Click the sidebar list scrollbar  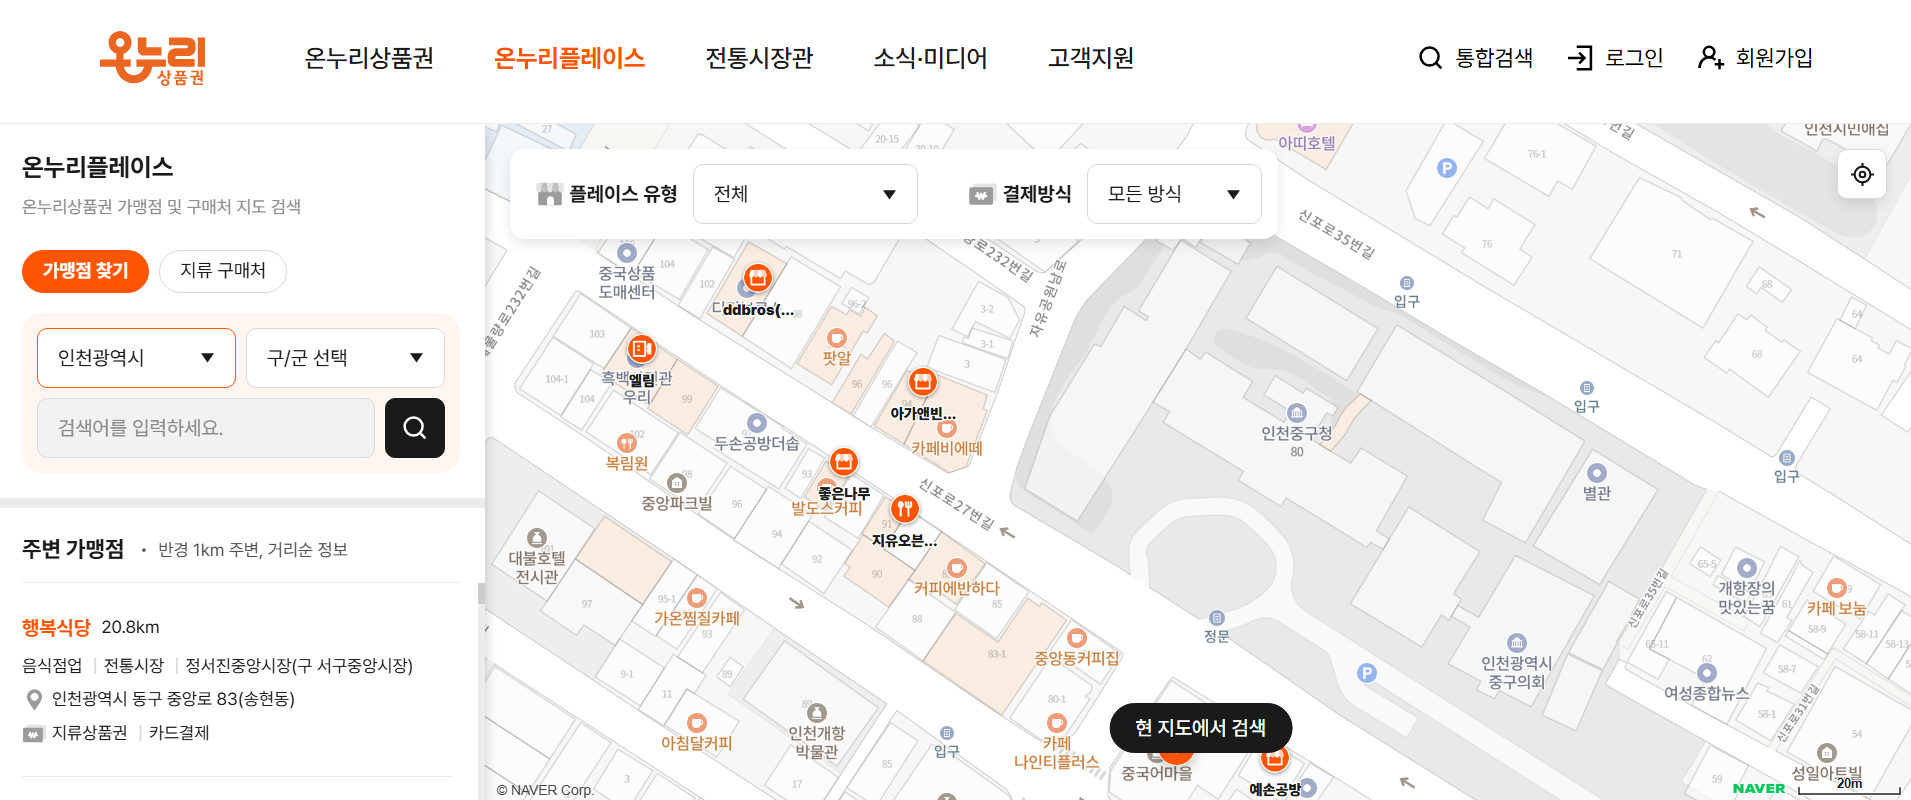point(481,594)
